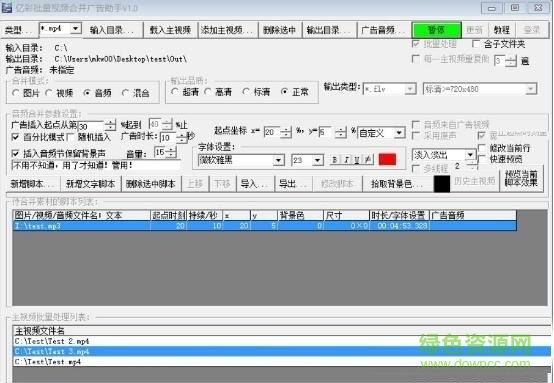Screen dimensions: 554x383
Task: Adjust the ad insert start point stepper
Action: [x=111, y=125]
